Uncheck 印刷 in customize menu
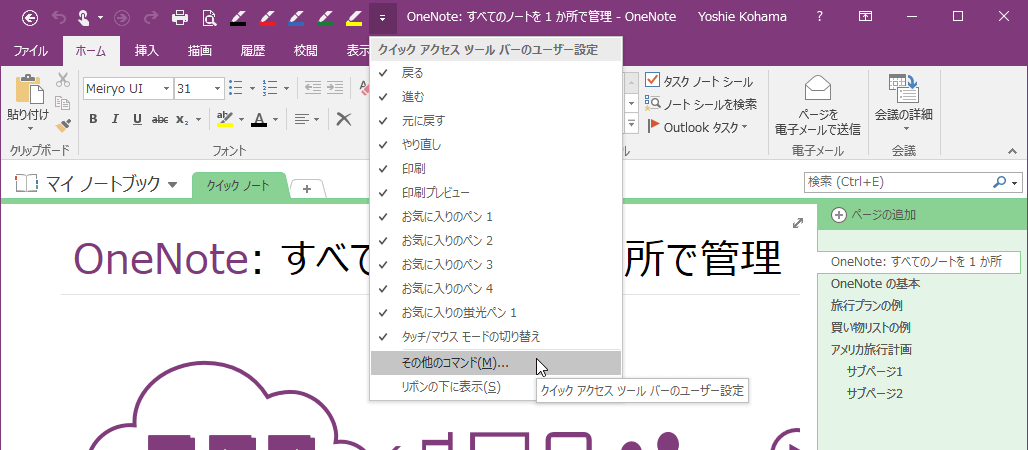The height and width of the screenshot is (450, 1028). tap(496, 169)
